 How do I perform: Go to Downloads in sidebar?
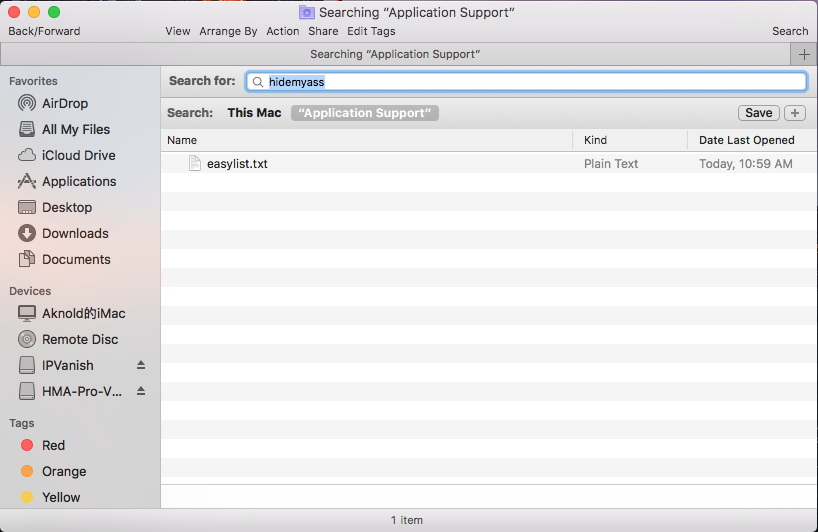tap(75, 233)
